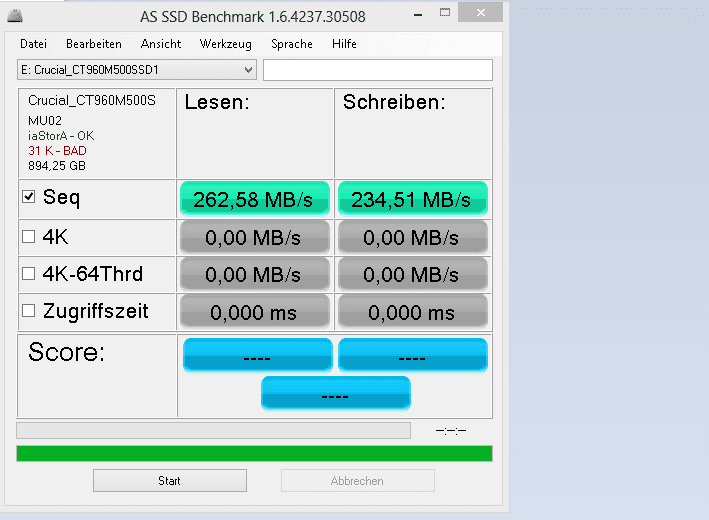
Task: Click the gray current-test progress bar
Action: 213,430
